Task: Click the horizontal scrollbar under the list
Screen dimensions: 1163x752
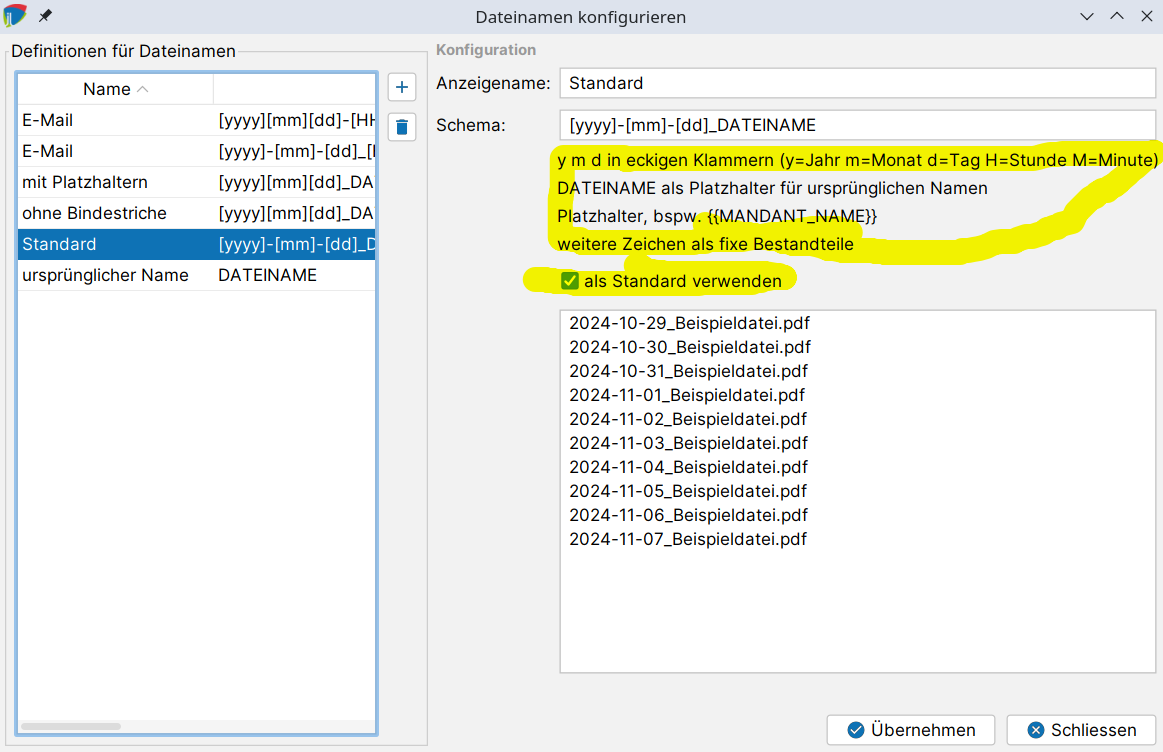Action: (x=70, y=726)
